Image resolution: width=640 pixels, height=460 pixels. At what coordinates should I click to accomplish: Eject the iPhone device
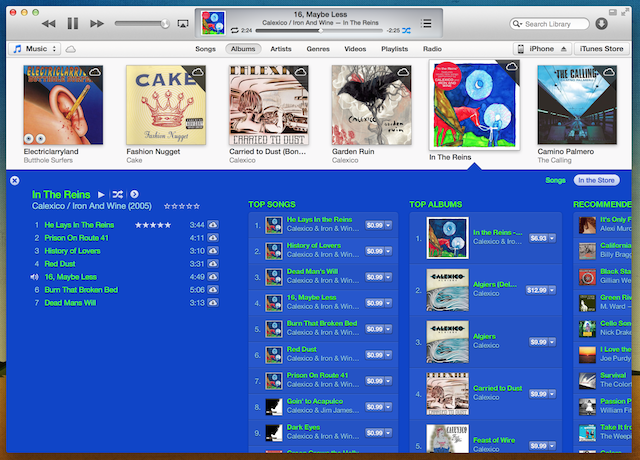tap(564, 48)
